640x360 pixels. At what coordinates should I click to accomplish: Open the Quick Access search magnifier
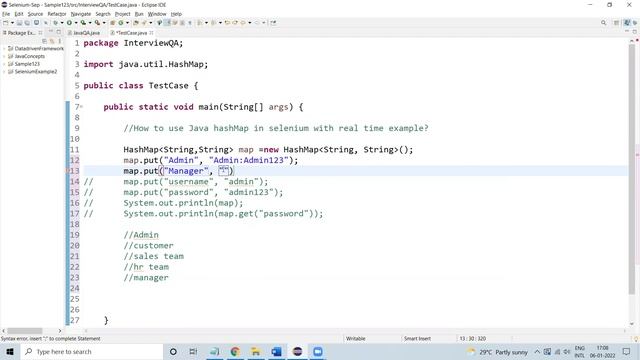[x=603, y=23]
